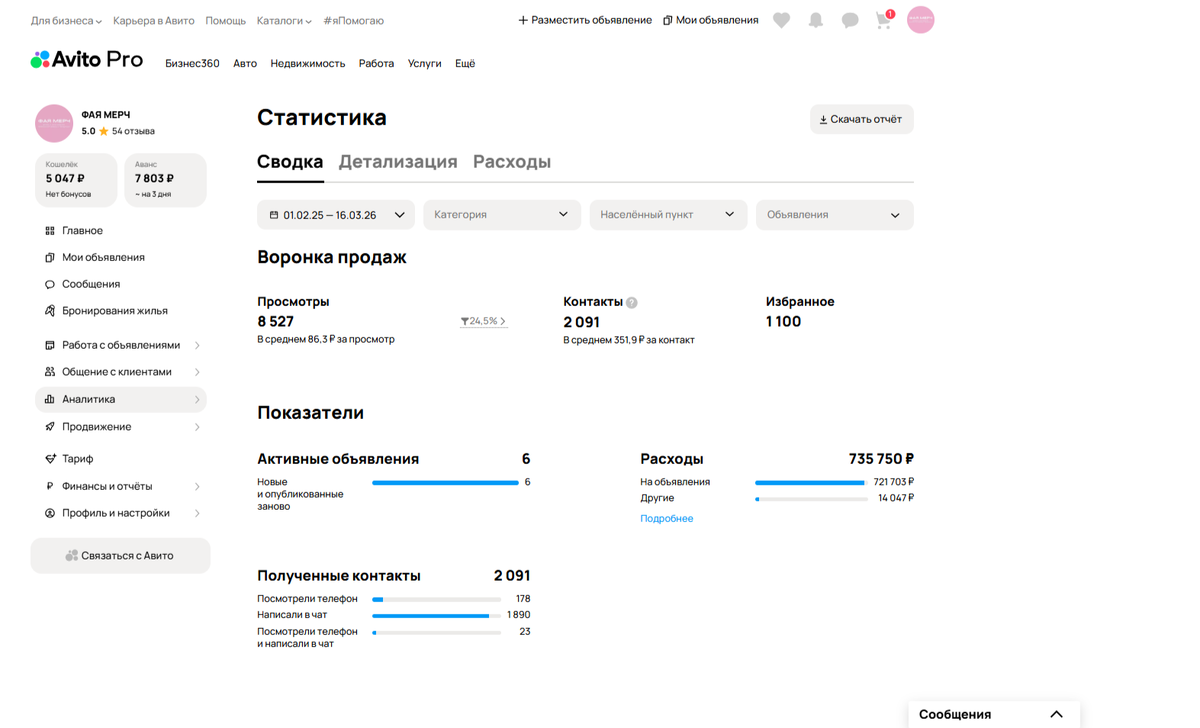Open the date range filter dropdown

coord(336,214)
